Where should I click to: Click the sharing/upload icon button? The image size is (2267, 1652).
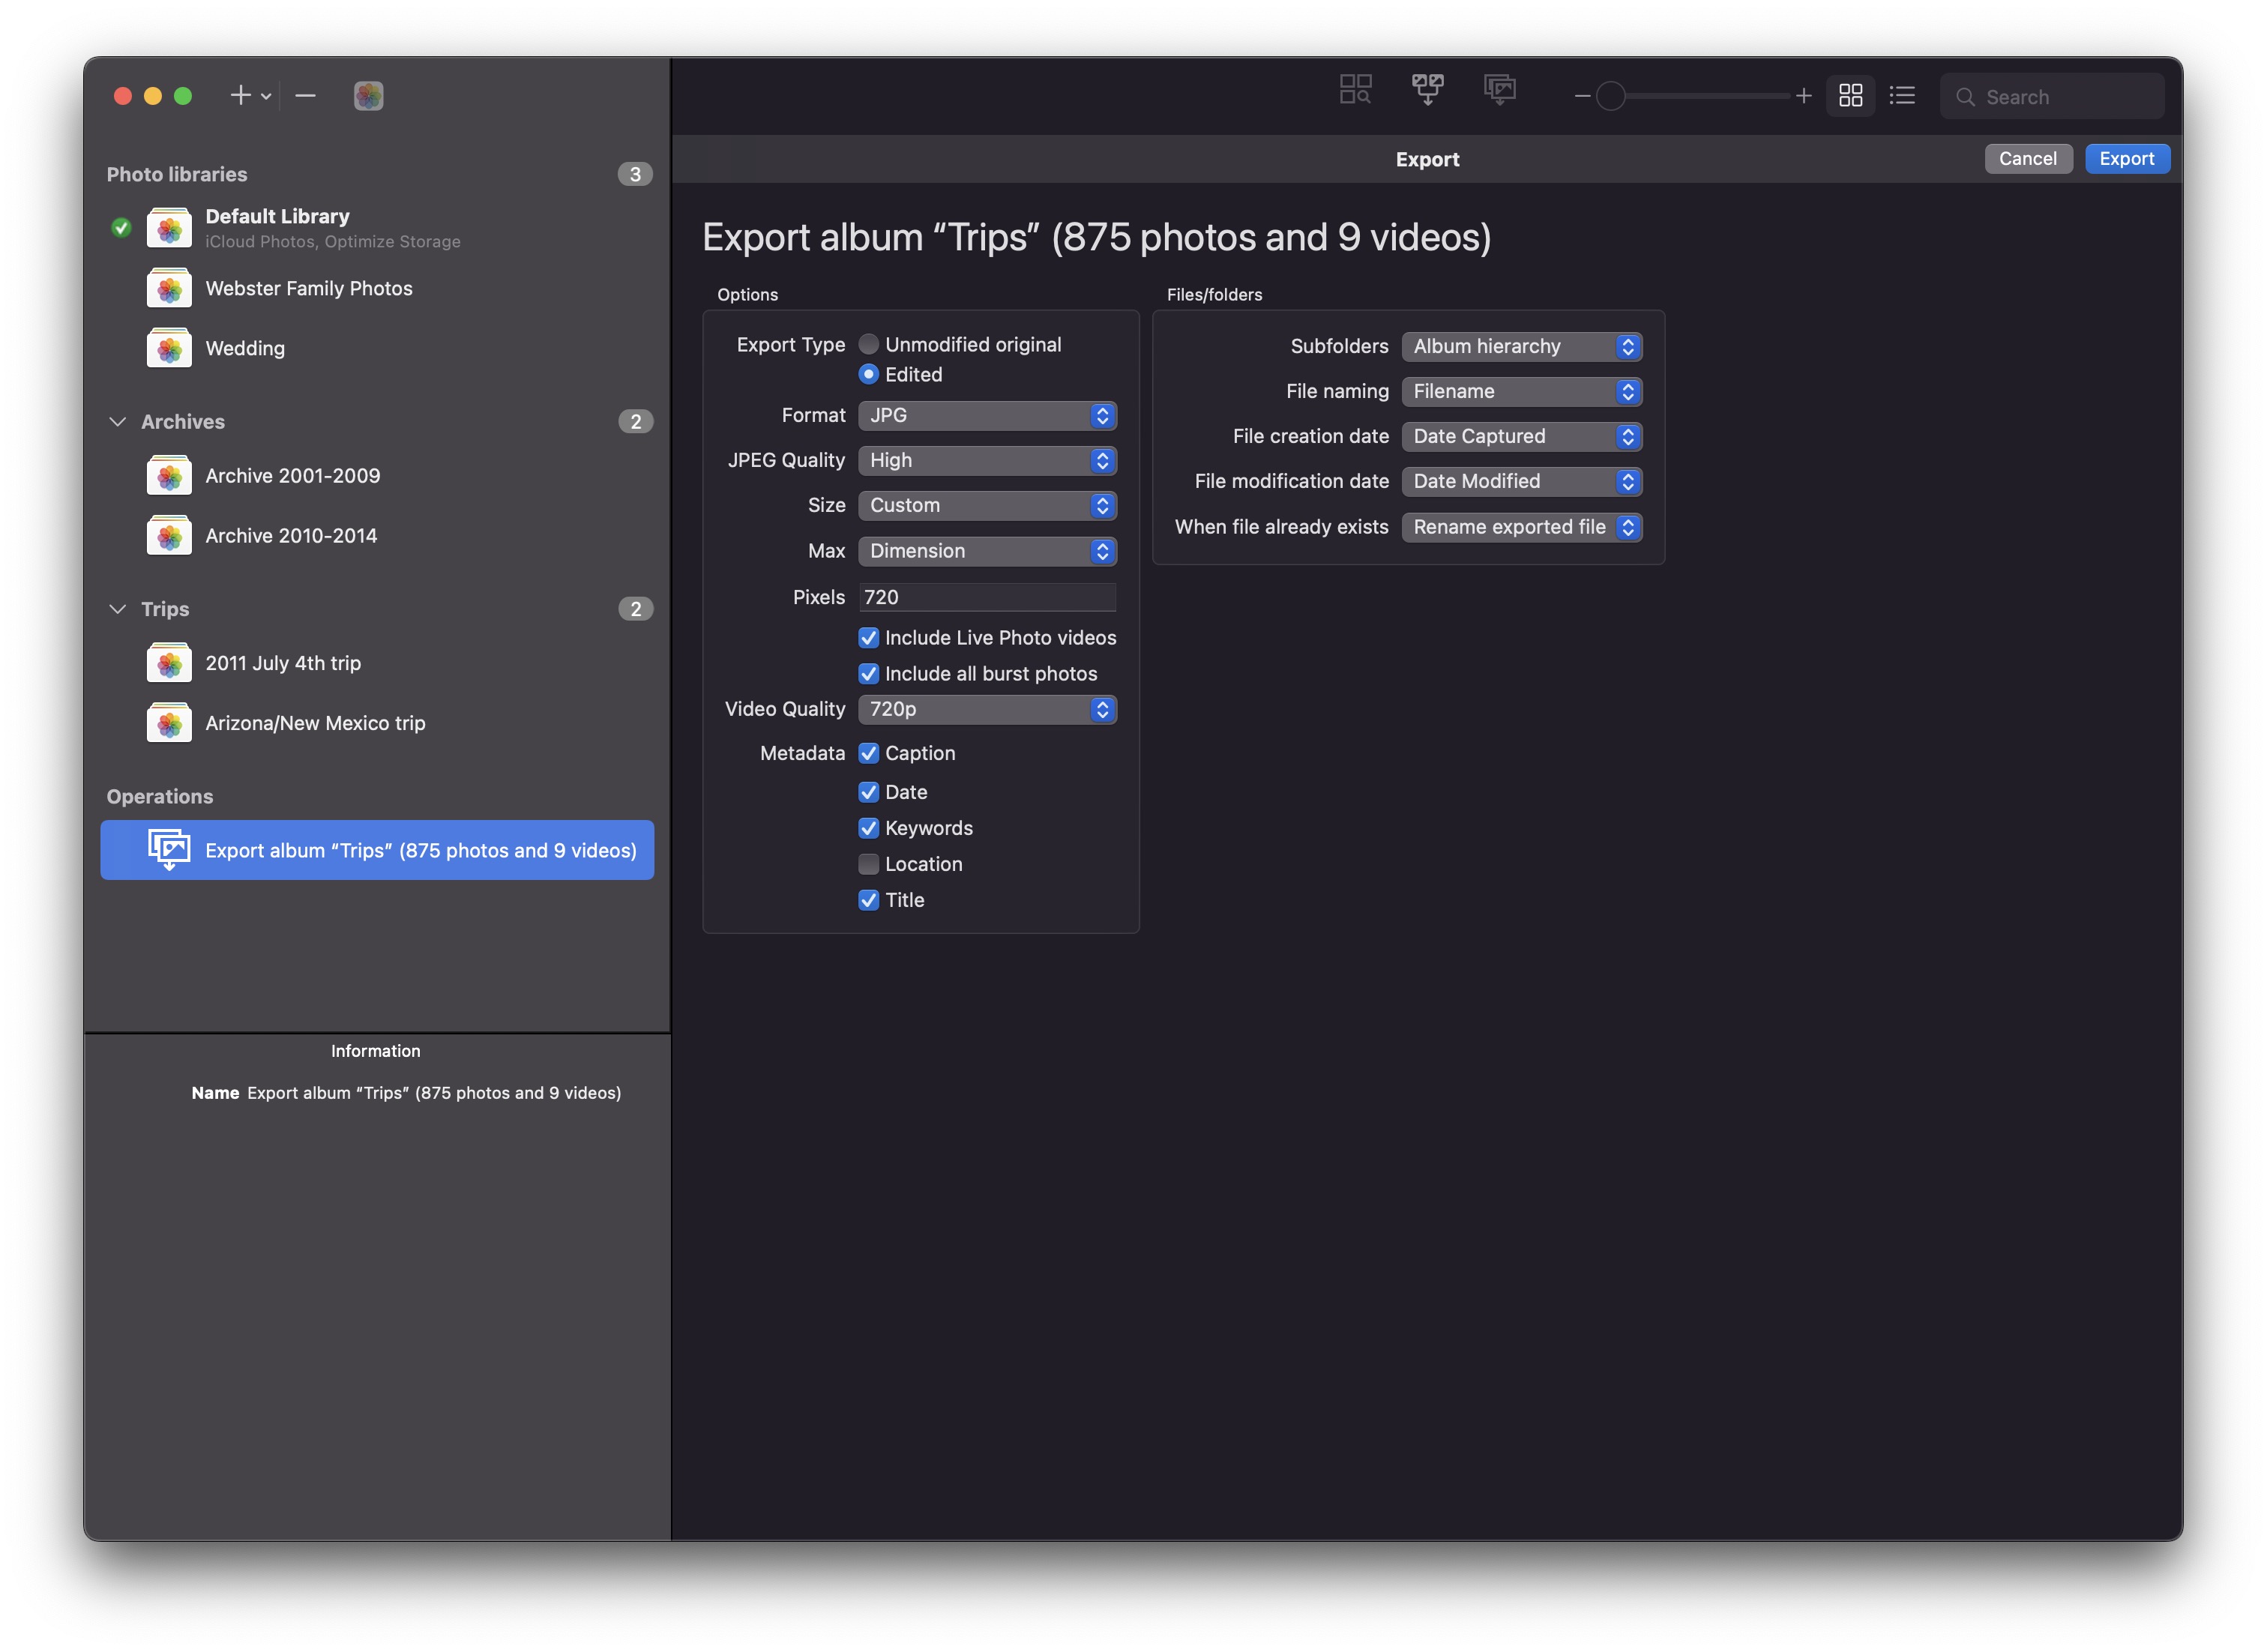coord(1498,91)
